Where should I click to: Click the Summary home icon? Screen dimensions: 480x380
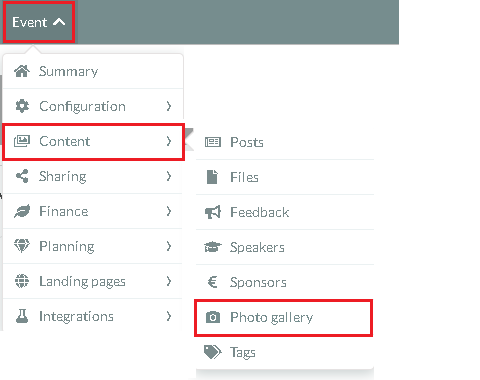point(22,71)
